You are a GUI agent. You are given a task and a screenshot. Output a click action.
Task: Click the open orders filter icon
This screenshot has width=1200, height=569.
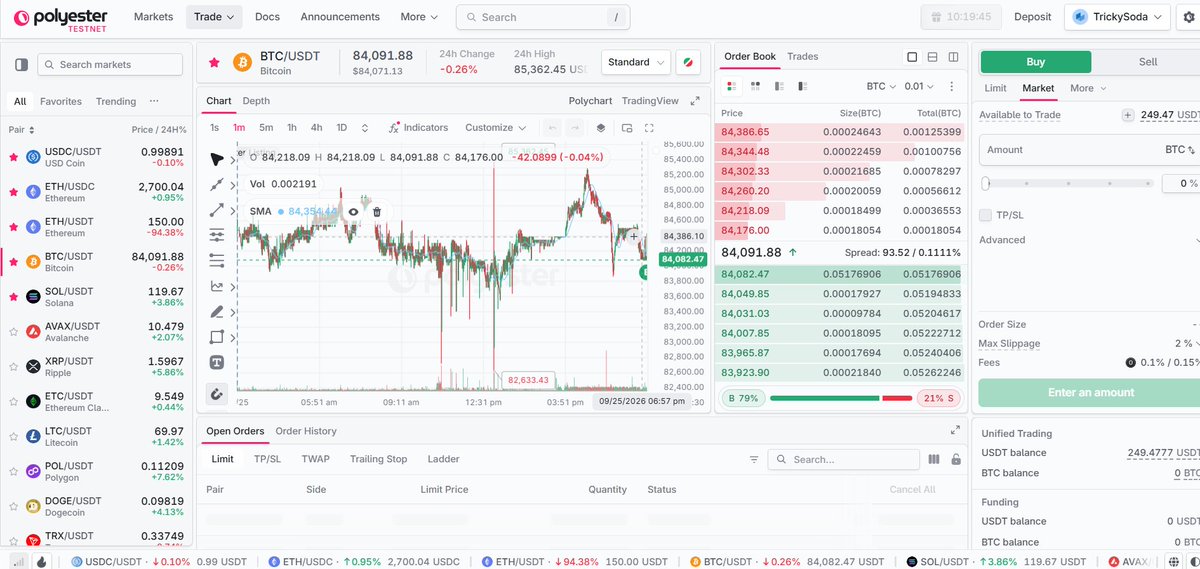pyautogui.click(x=754, y=460)
